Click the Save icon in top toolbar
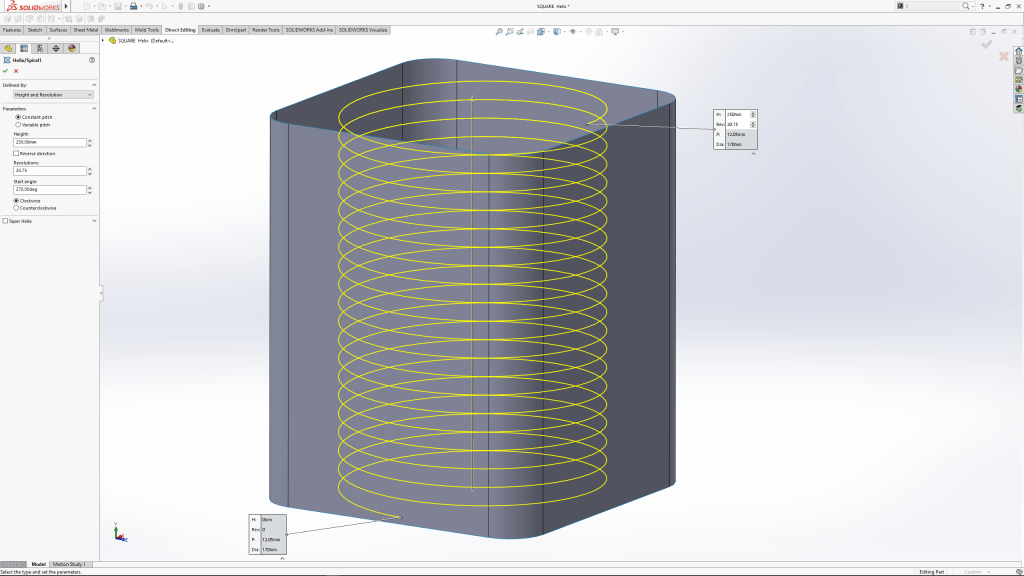The image size is (1024, 576). 118,7
